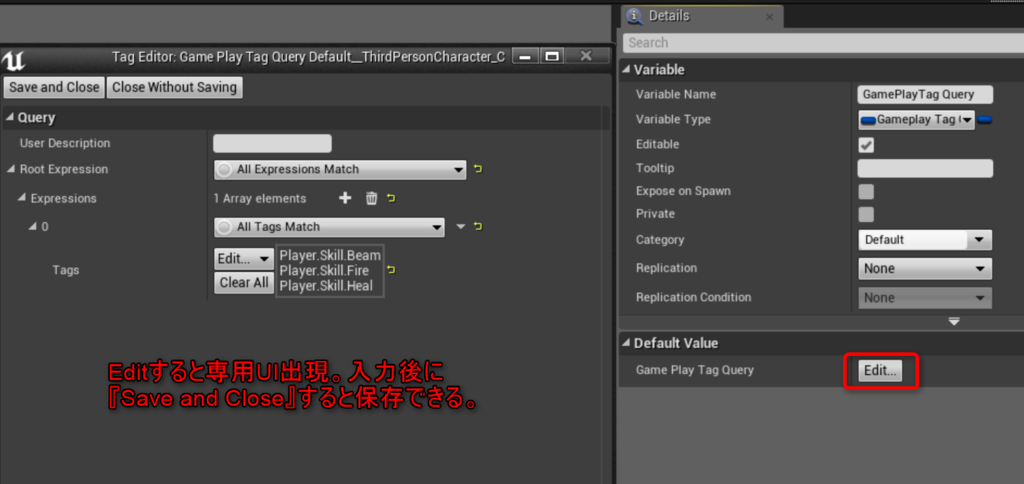Click Edit... for Game Play Tag Query
The width and height of the screenshot is (1024, 484).
880,371
